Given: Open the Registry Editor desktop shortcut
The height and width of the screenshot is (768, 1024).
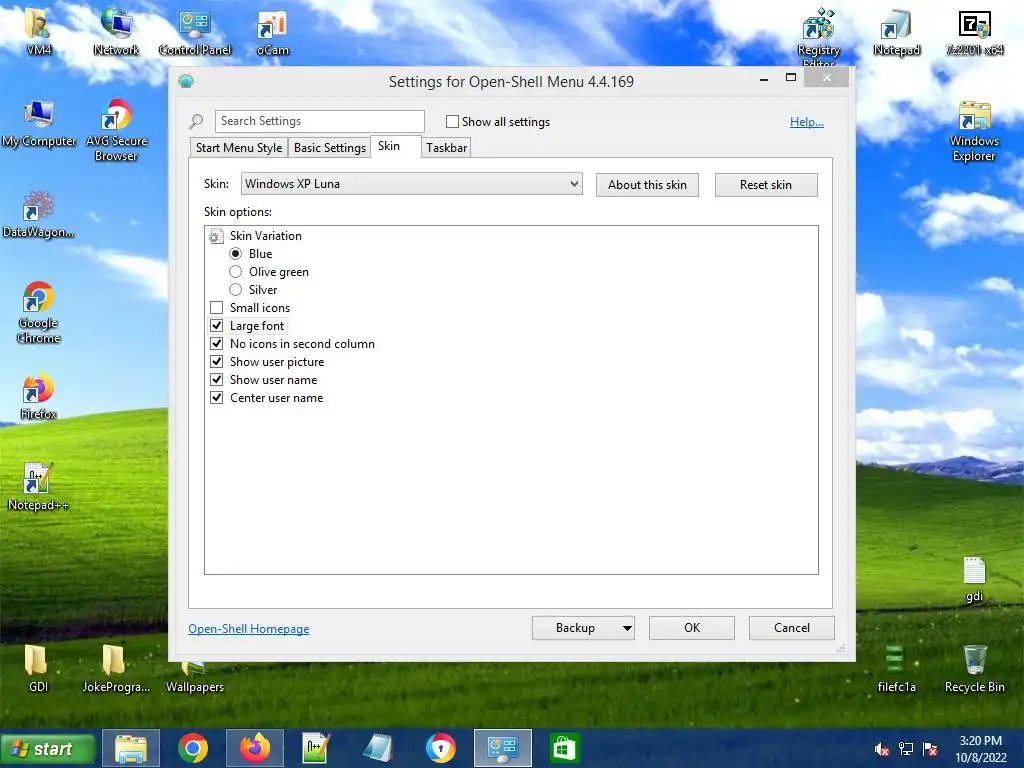Looking at the screenshot, I should (818, 36).
